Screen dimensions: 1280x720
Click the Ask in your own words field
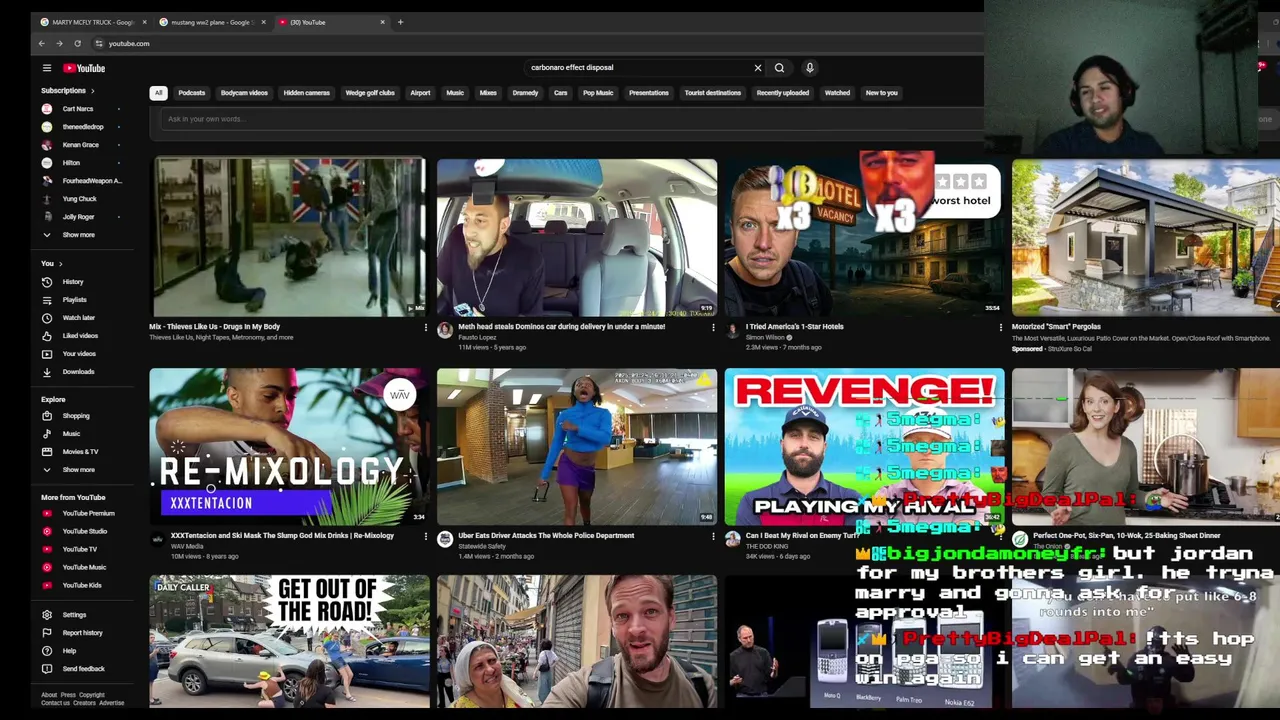pyautogui.click(x=570, y=119)
